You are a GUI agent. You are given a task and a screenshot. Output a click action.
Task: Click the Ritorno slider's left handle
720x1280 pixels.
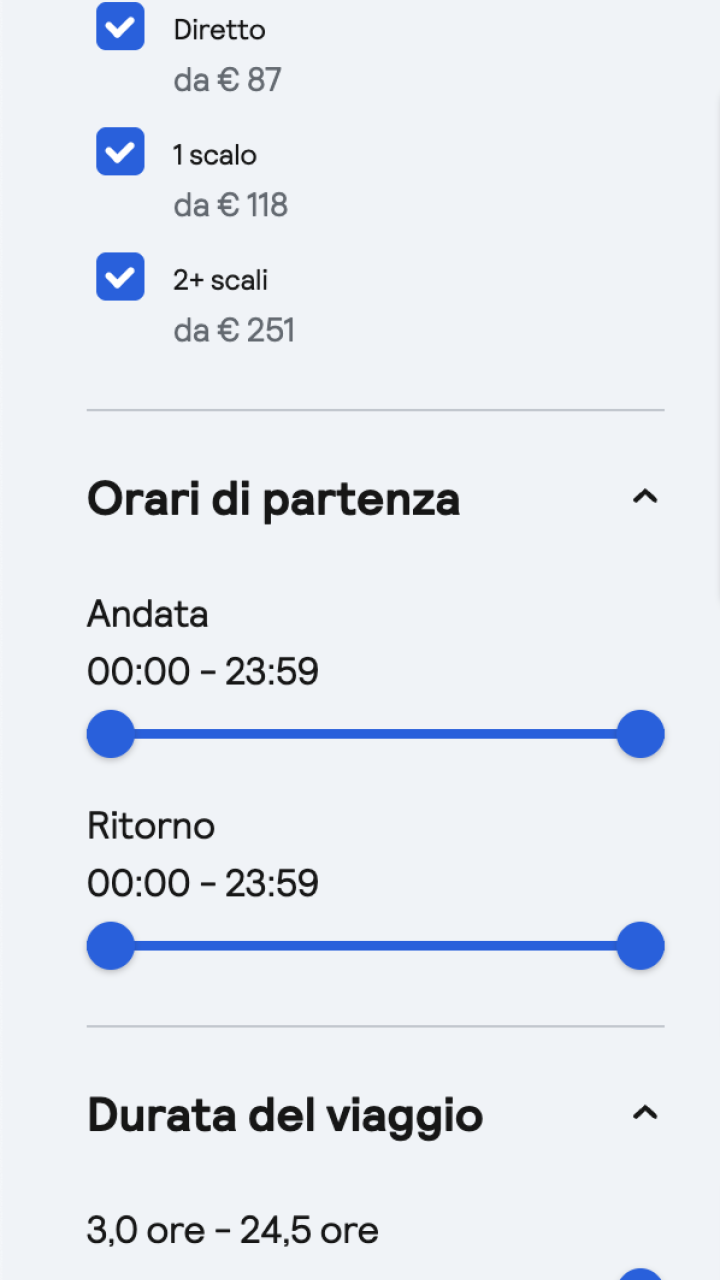tap(111, 946)
